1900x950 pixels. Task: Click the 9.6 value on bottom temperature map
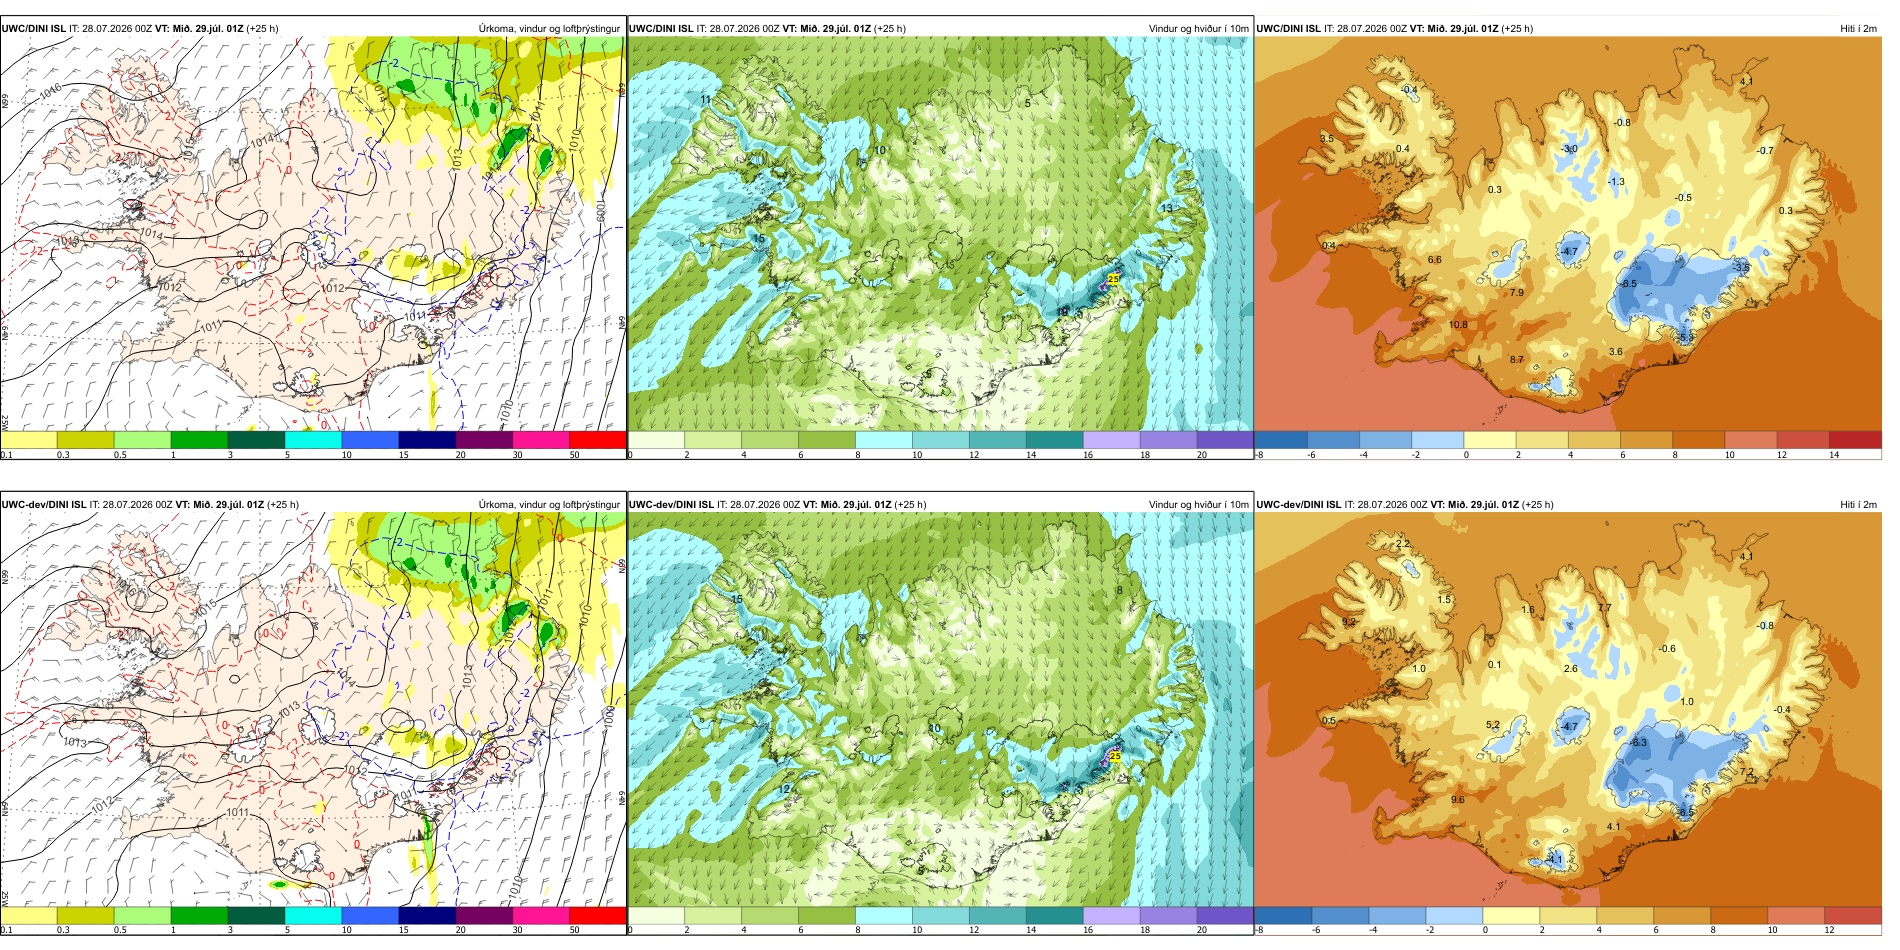[x=1458, y=799]
